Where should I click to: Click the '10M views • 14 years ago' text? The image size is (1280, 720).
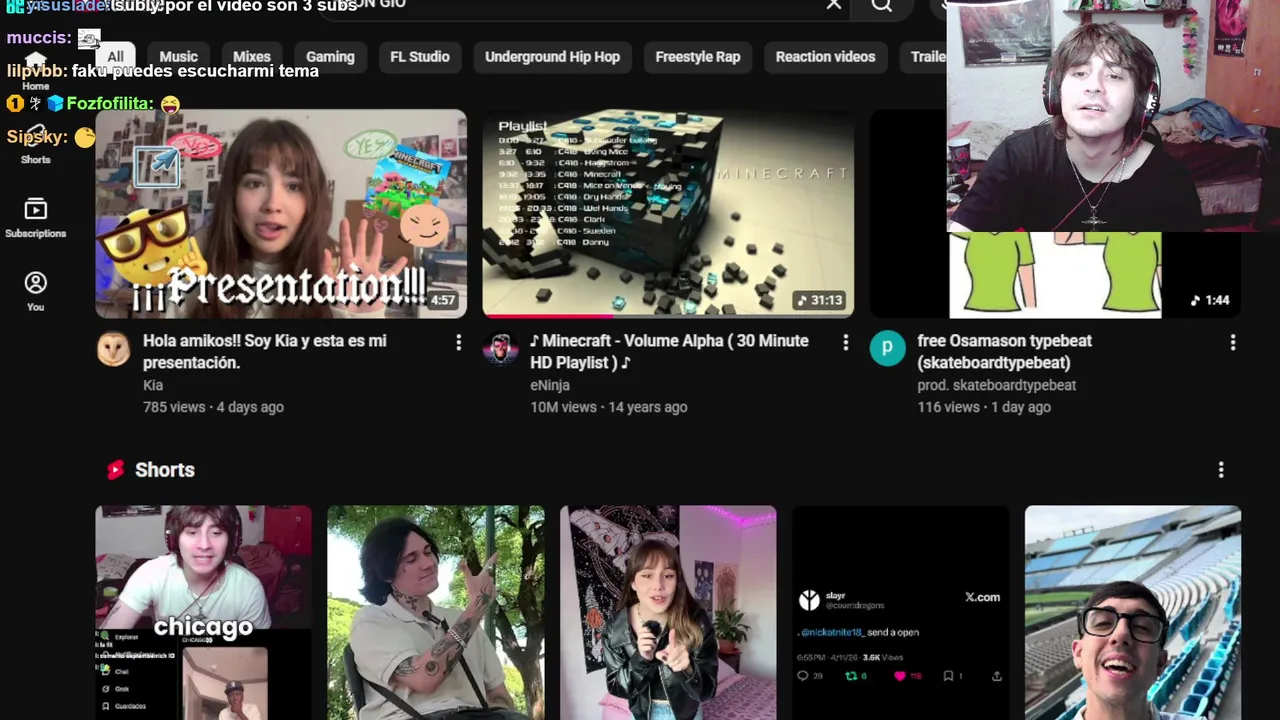click(x=608, y=407)
